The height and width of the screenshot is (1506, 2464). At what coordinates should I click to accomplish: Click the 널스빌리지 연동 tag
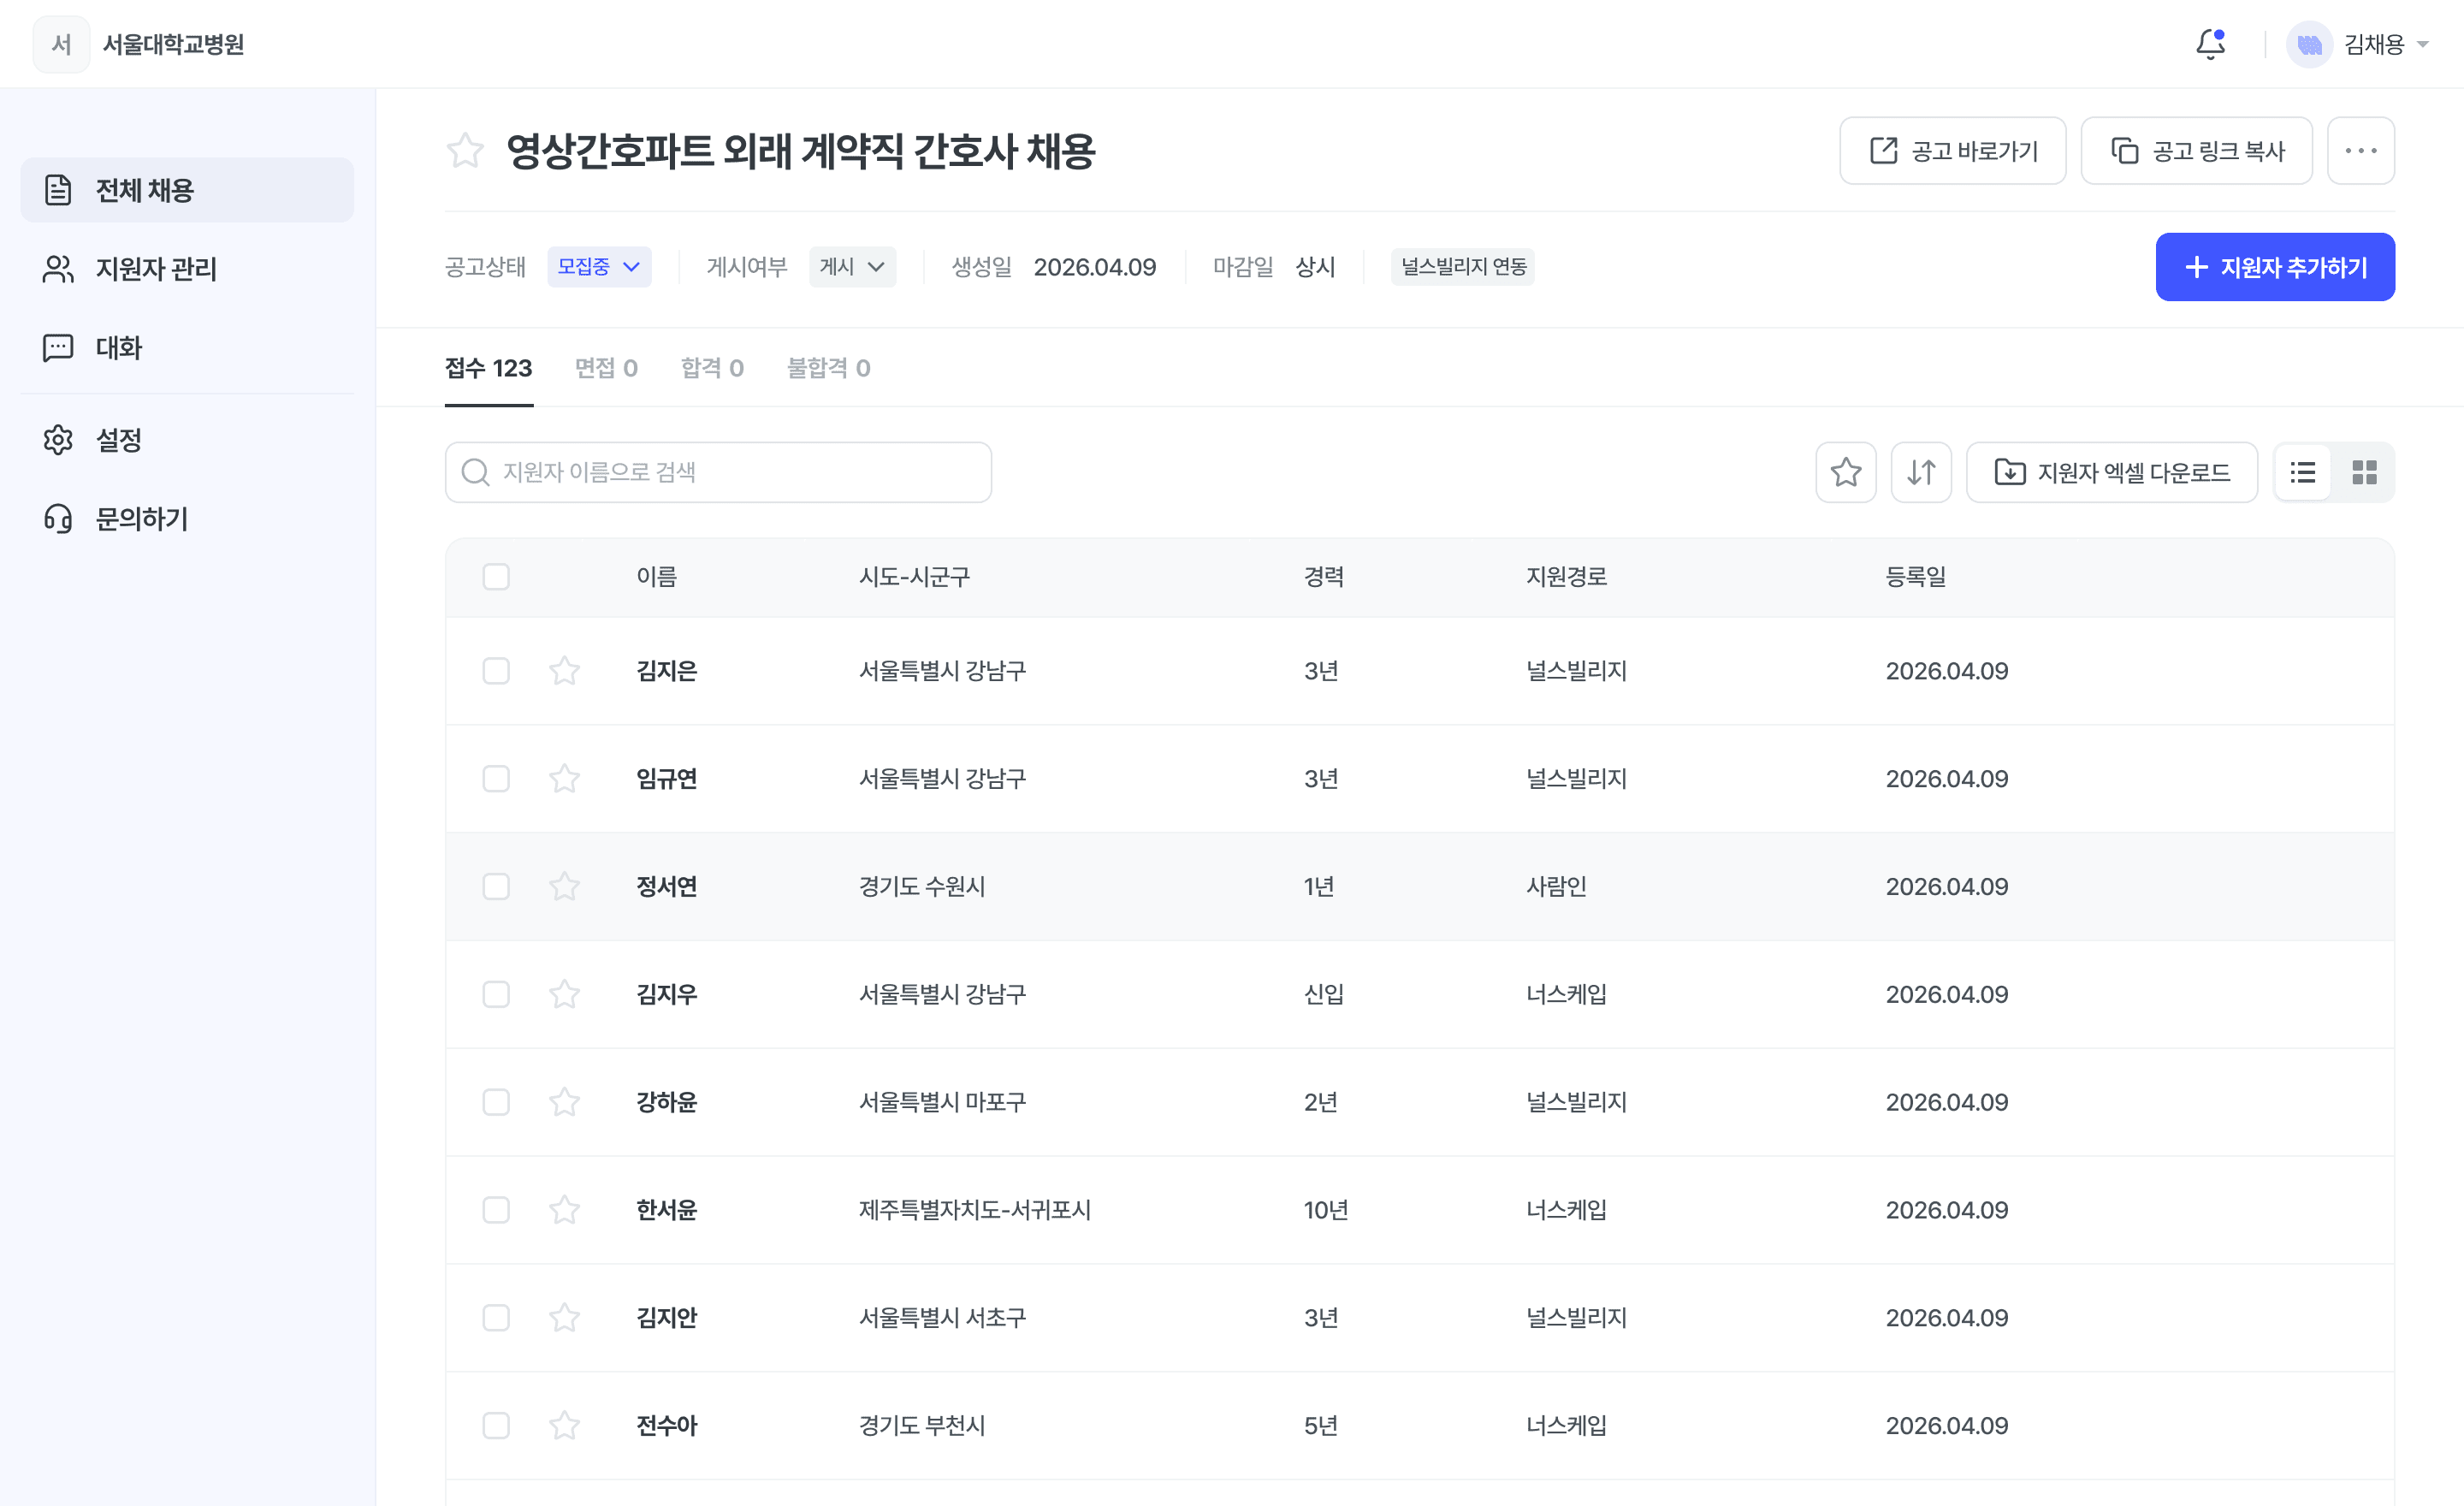tap(1462, 267)
